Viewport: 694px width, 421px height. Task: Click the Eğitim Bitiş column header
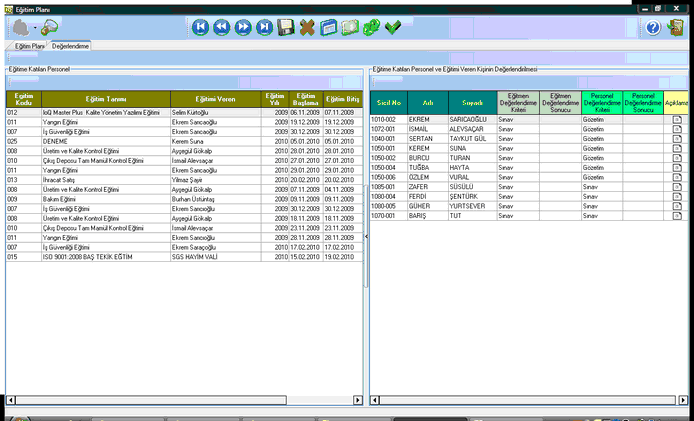pos(343,99)
